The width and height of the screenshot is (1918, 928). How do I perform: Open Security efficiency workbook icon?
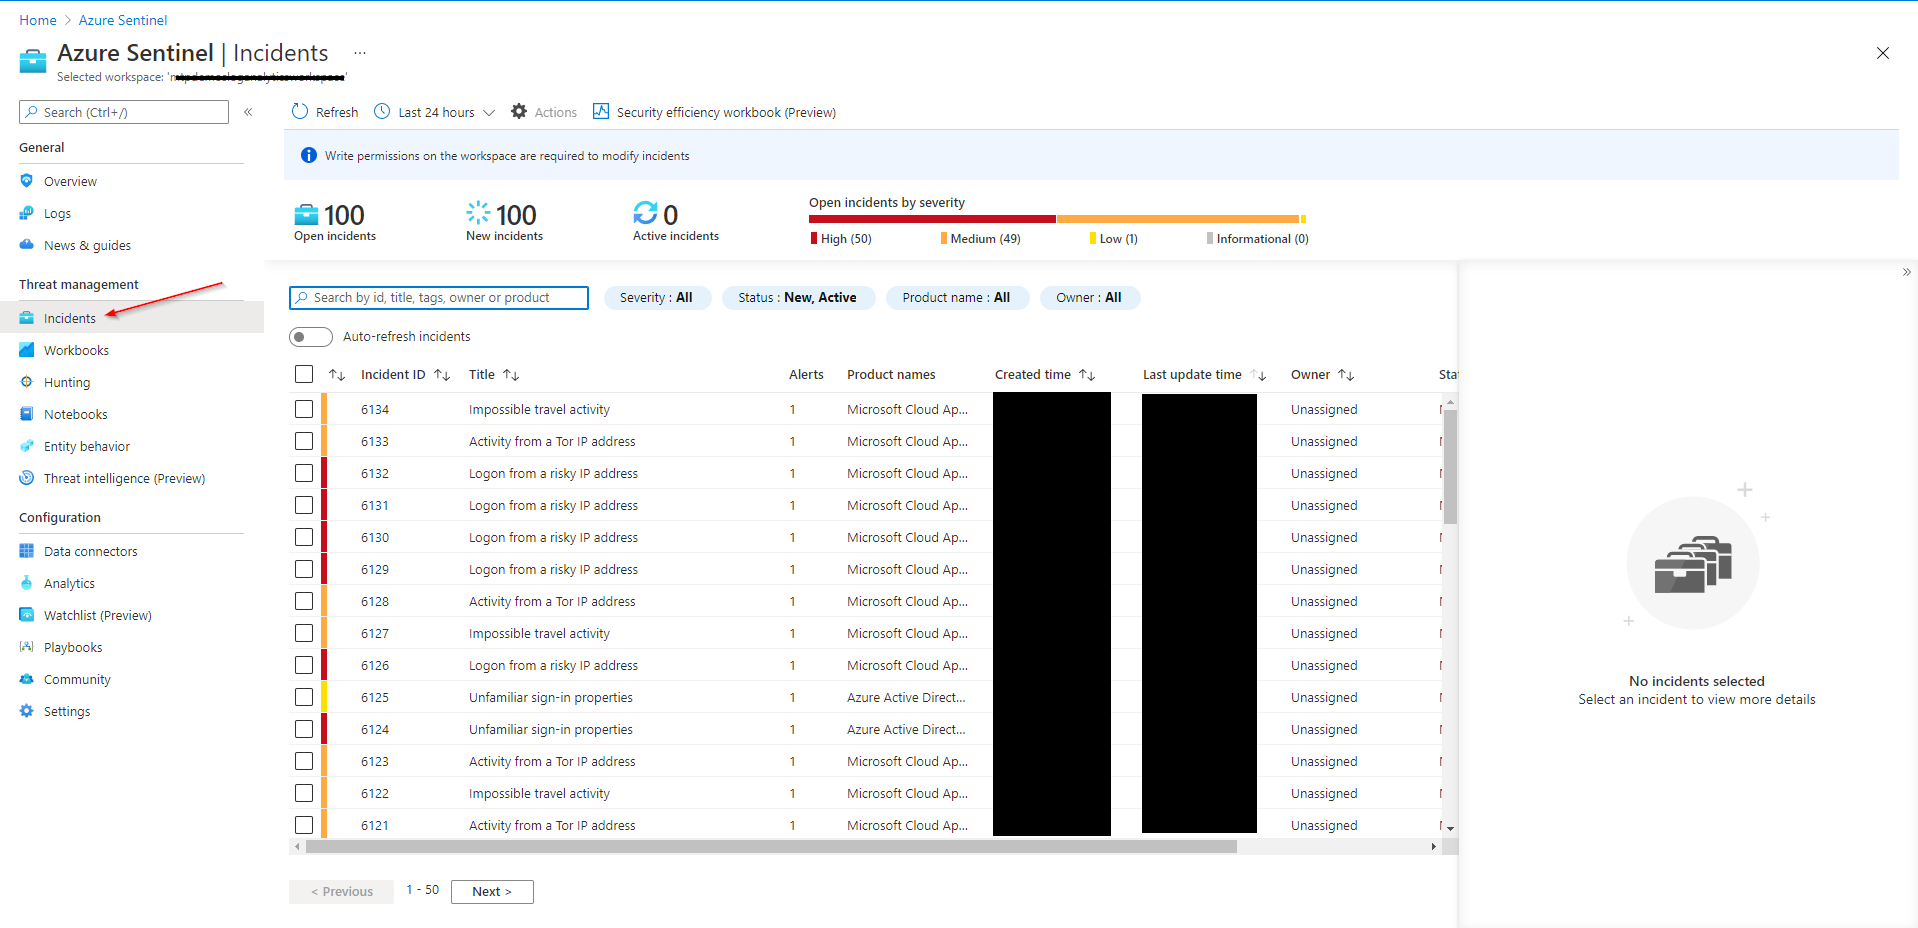601,111
